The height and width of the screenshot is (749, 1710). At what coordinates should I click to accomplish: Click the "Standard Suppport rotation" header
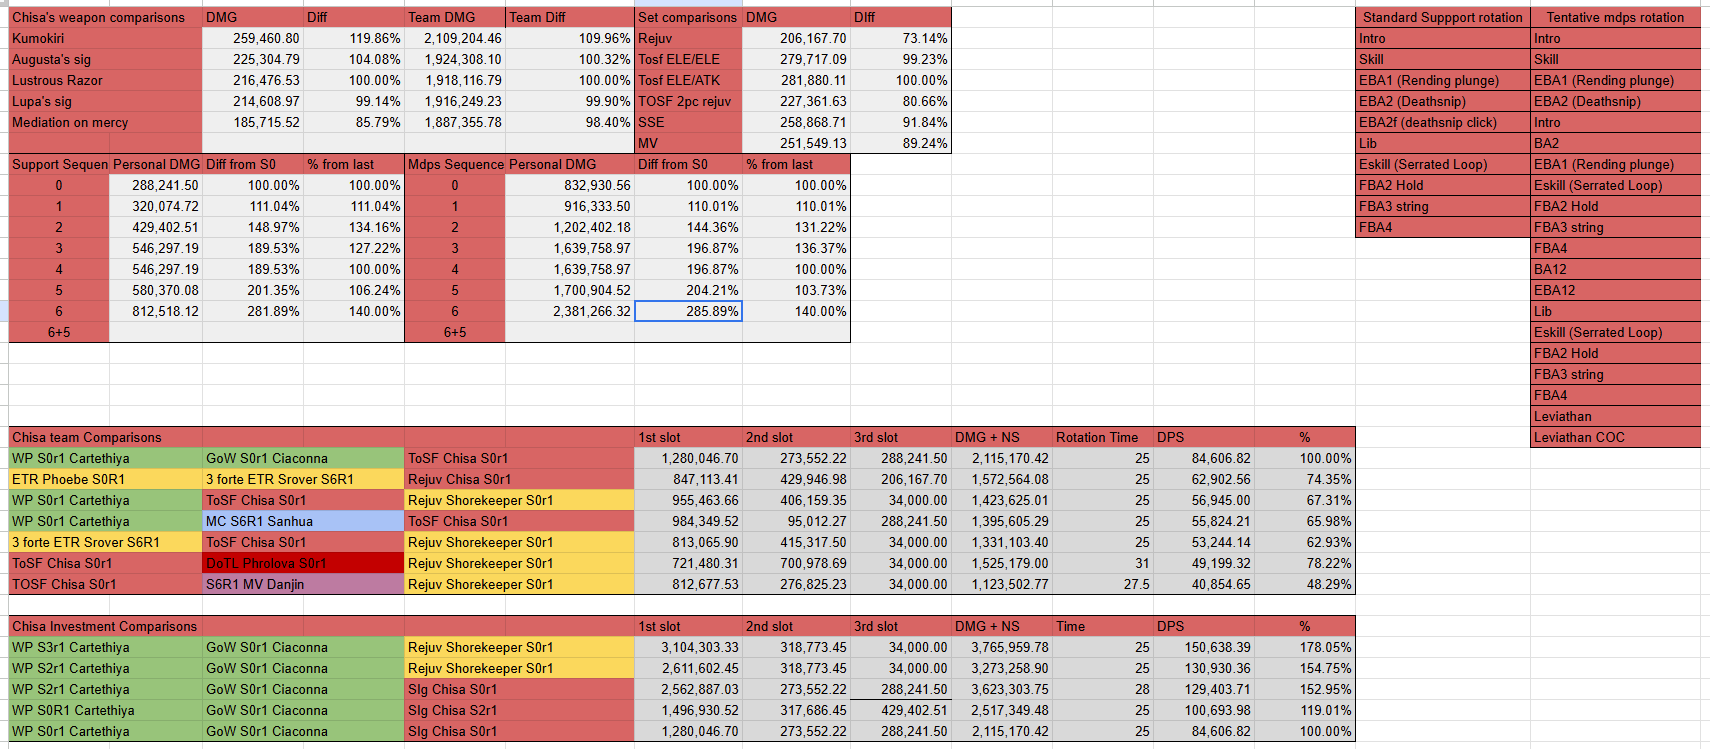(1443, 17)
